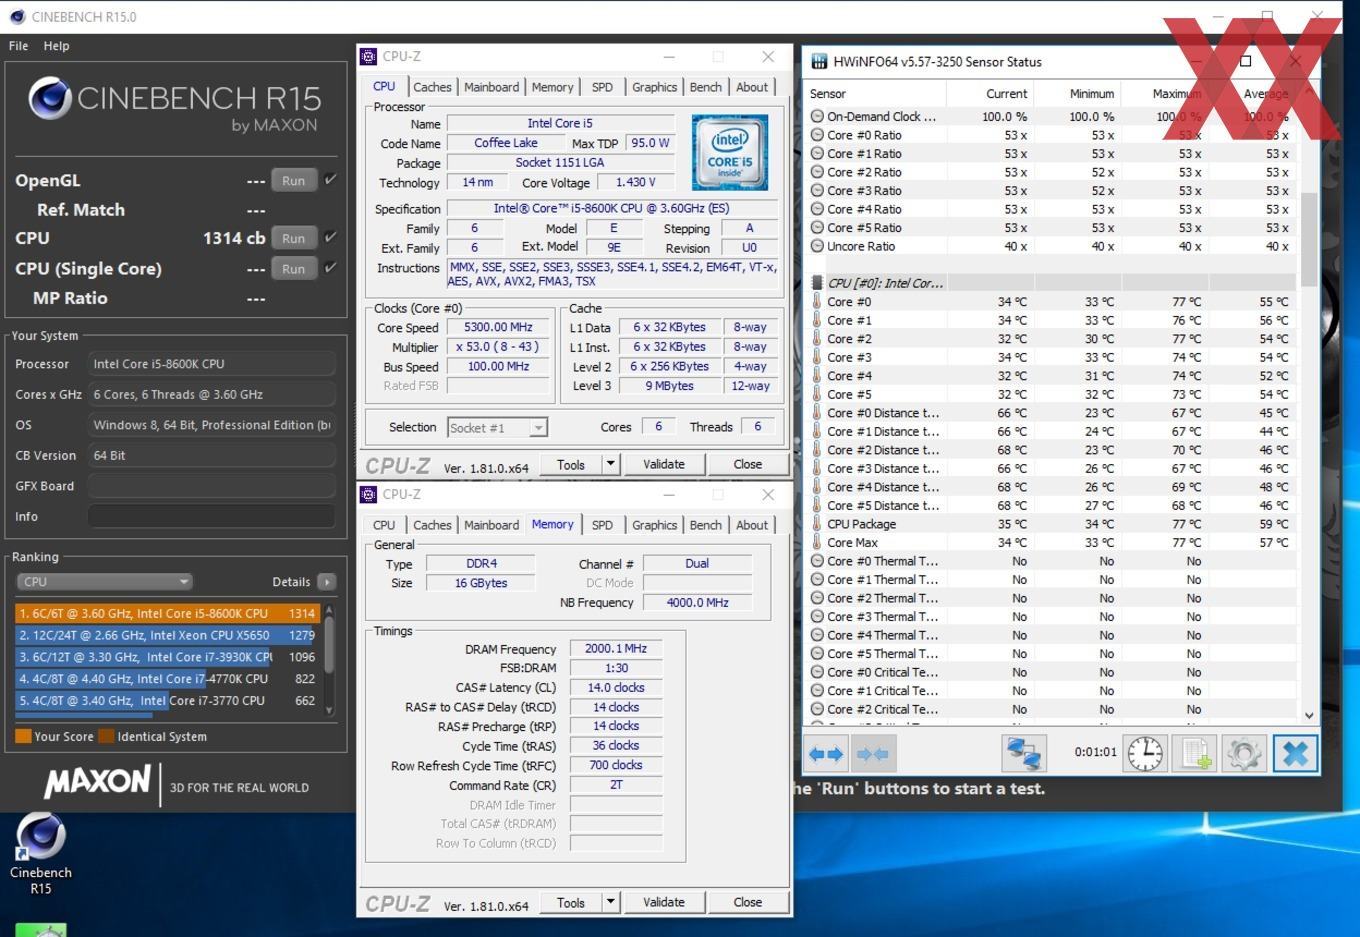Click the On-Demand Clock sensor icon

pos(817,117)
